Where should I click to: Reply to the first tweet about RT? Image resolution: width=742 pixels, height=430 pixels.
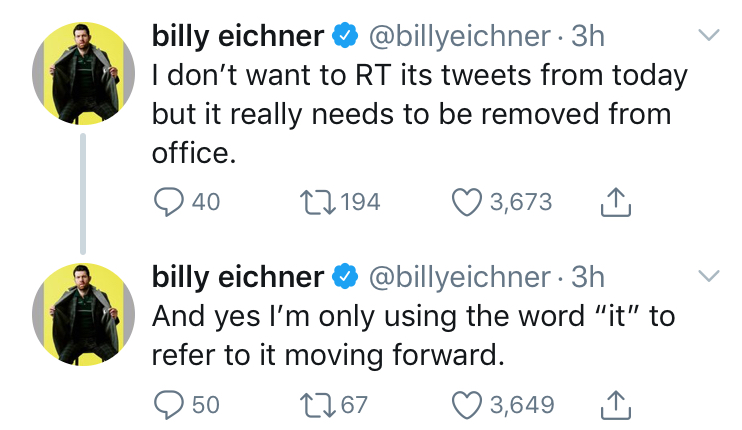(x=169, y=202)
